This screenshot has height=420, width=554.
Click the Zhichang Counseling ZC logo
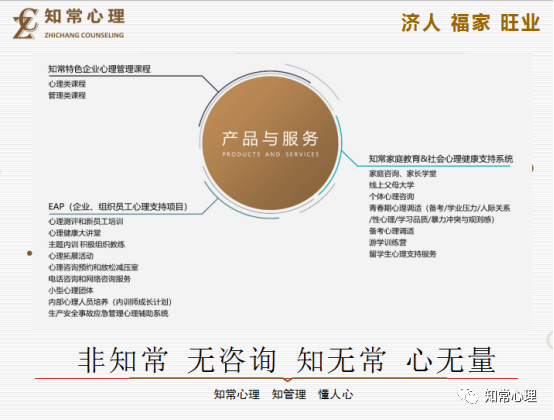(25, 24)
